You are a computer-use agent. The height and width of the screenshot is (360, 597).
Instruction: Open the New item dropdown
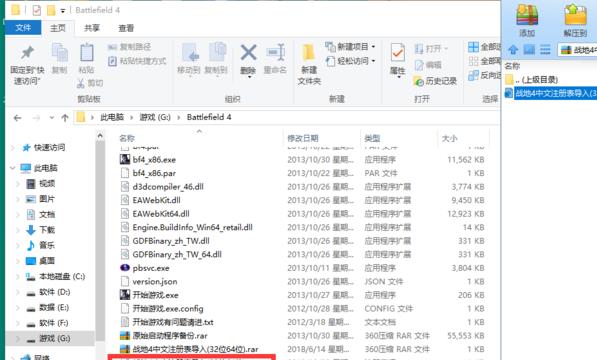point(350,47)
